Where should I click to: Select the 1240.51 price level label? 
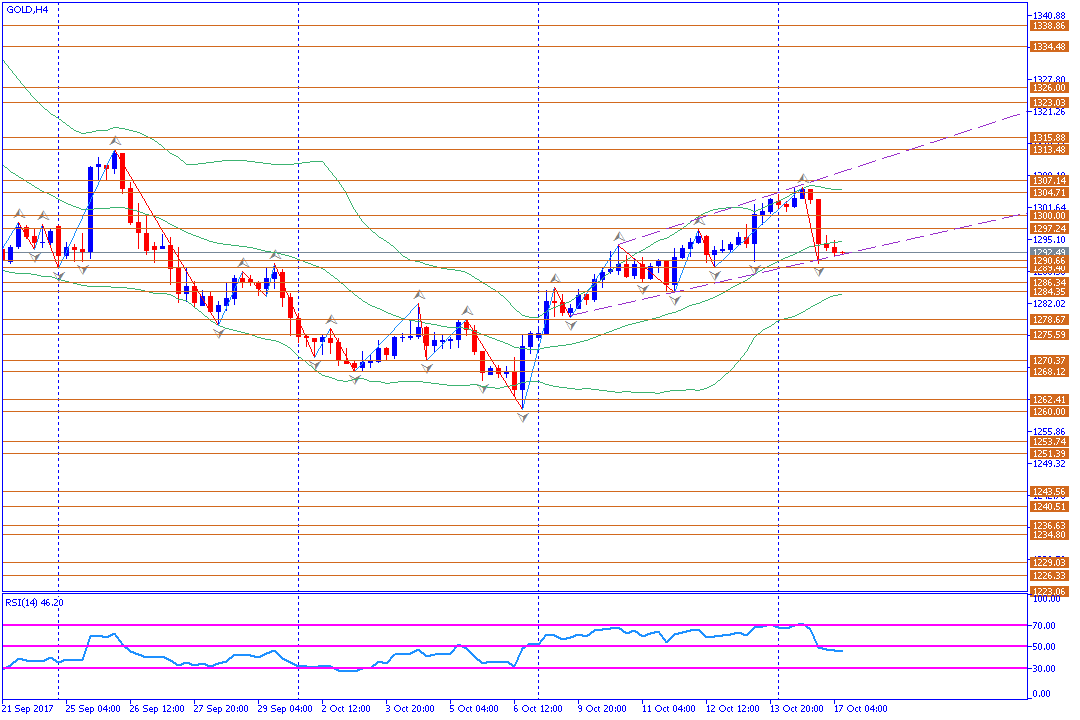1049,506
